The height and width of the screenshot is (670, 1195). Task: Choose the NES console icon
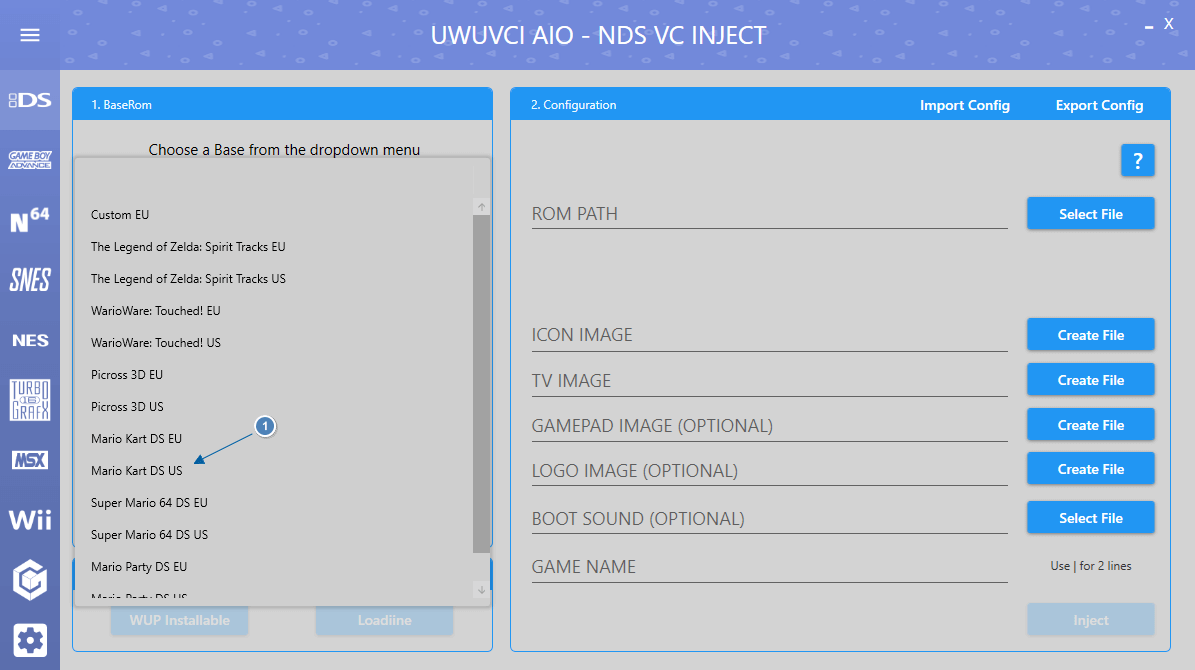[x=30, y=340]
